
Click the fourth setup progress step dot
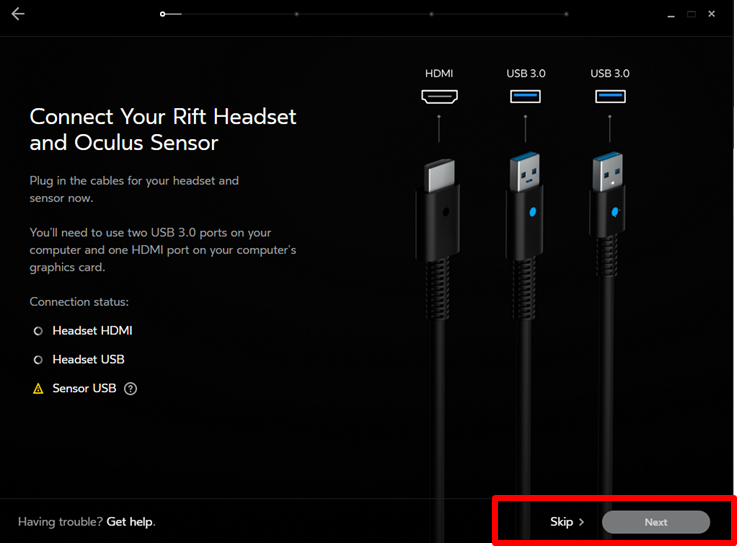coord(566,14)
